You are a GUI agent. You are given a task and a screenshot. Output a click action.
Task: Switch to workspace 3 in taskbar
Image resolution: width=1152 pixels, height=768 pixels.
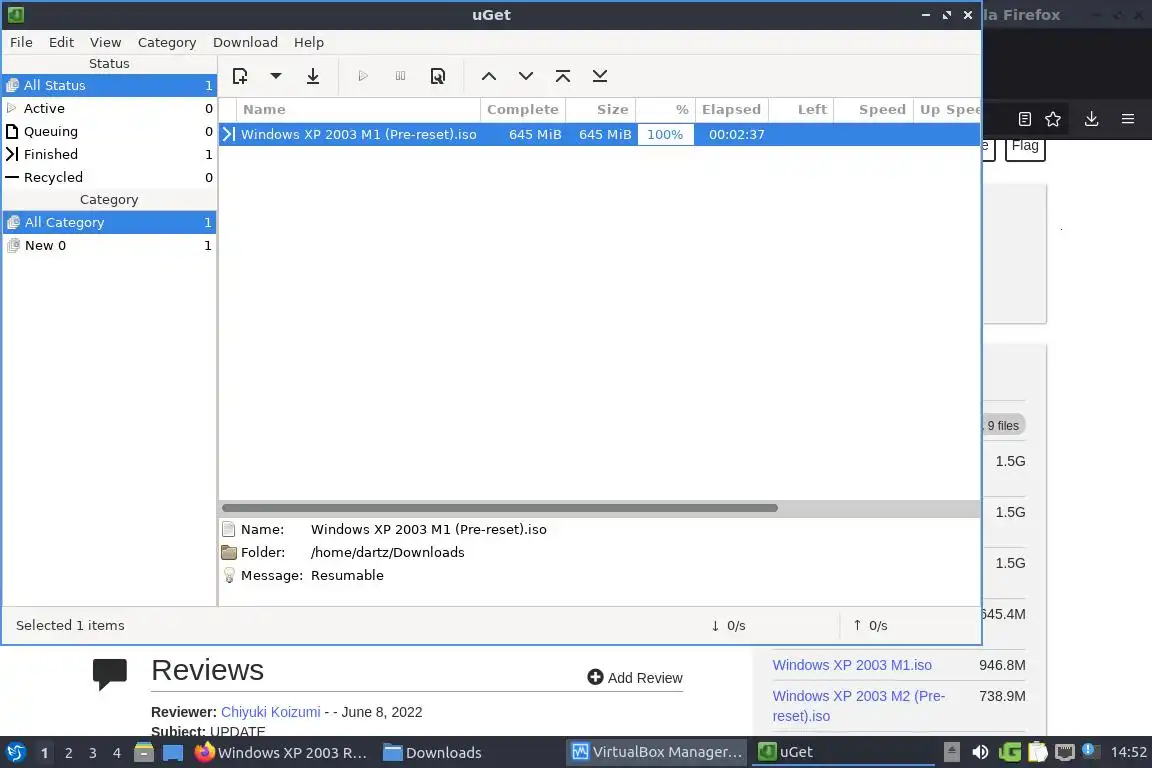(x=93, y=753)
